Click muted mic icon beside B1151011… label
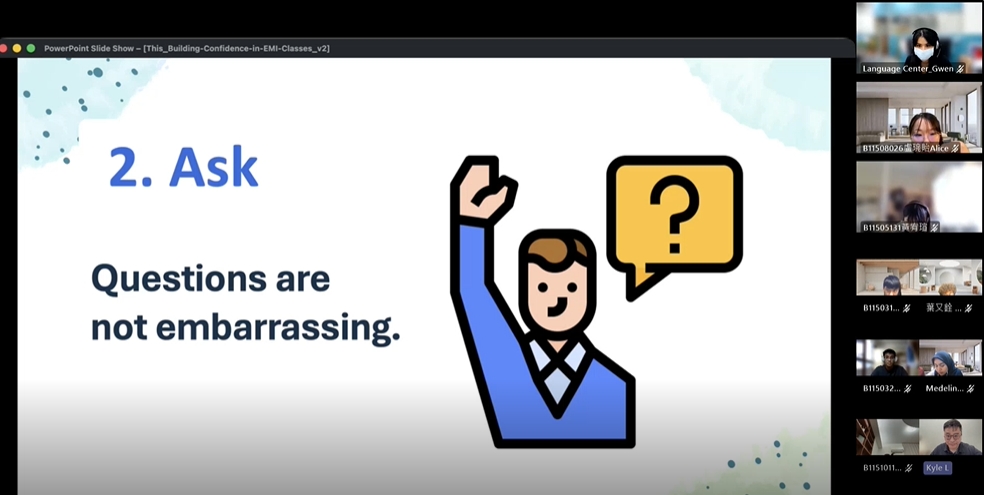The width and height of the screenshot is (984, 495). click(908, 468)
